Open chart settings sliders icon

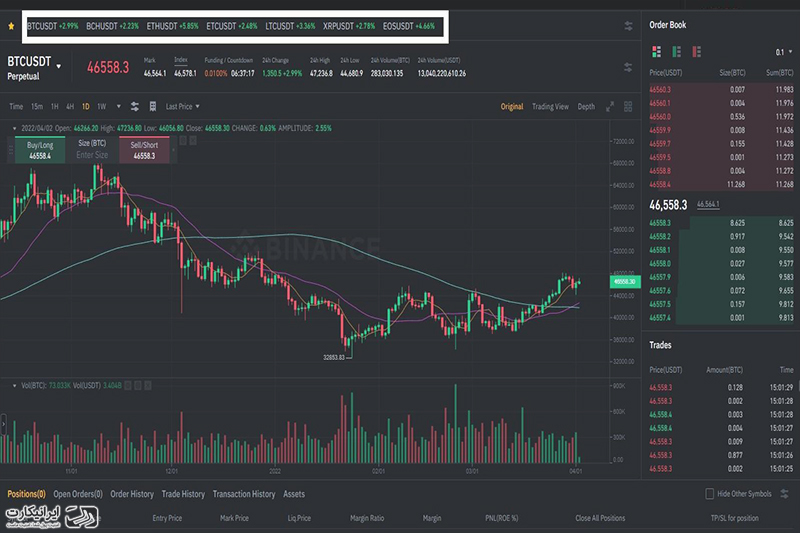click(x=135, y=106)
